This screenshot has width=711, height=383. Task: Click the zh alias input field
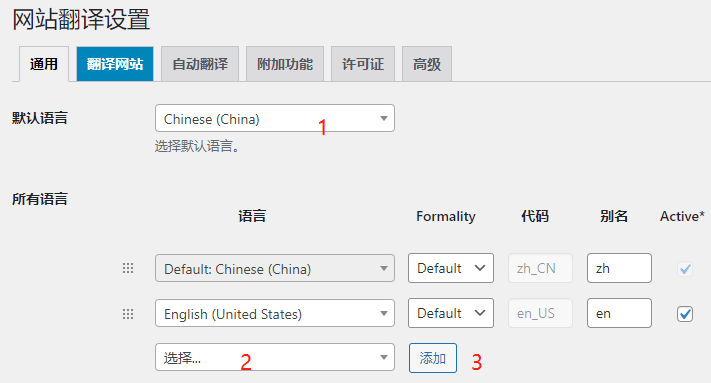tap(619, 268)
